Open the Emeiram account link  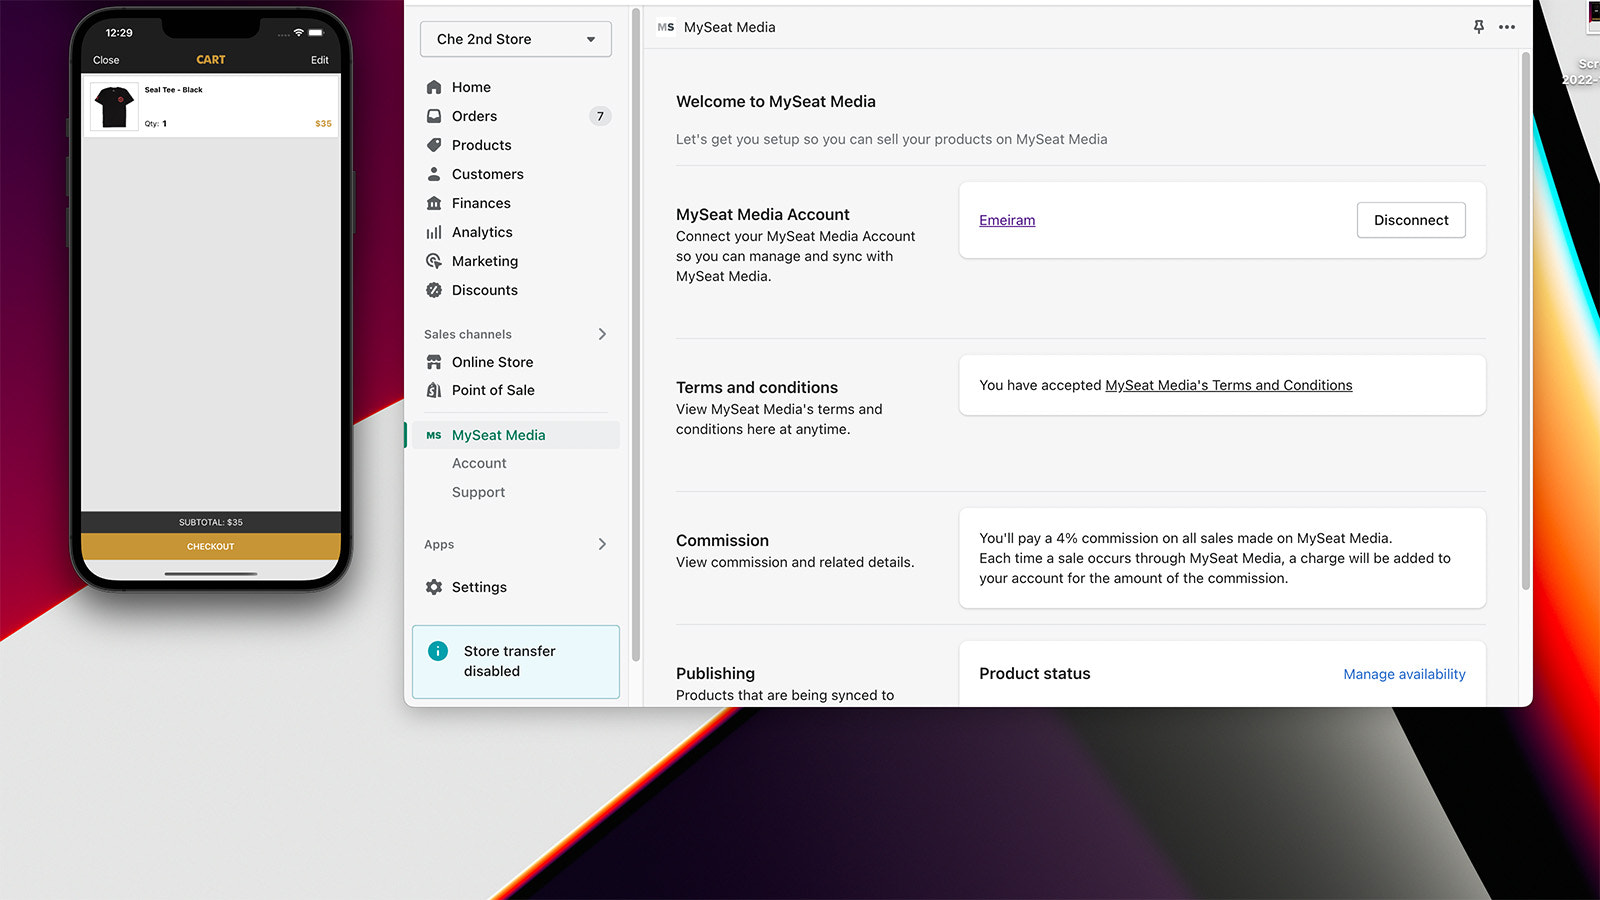[1007, 220]
